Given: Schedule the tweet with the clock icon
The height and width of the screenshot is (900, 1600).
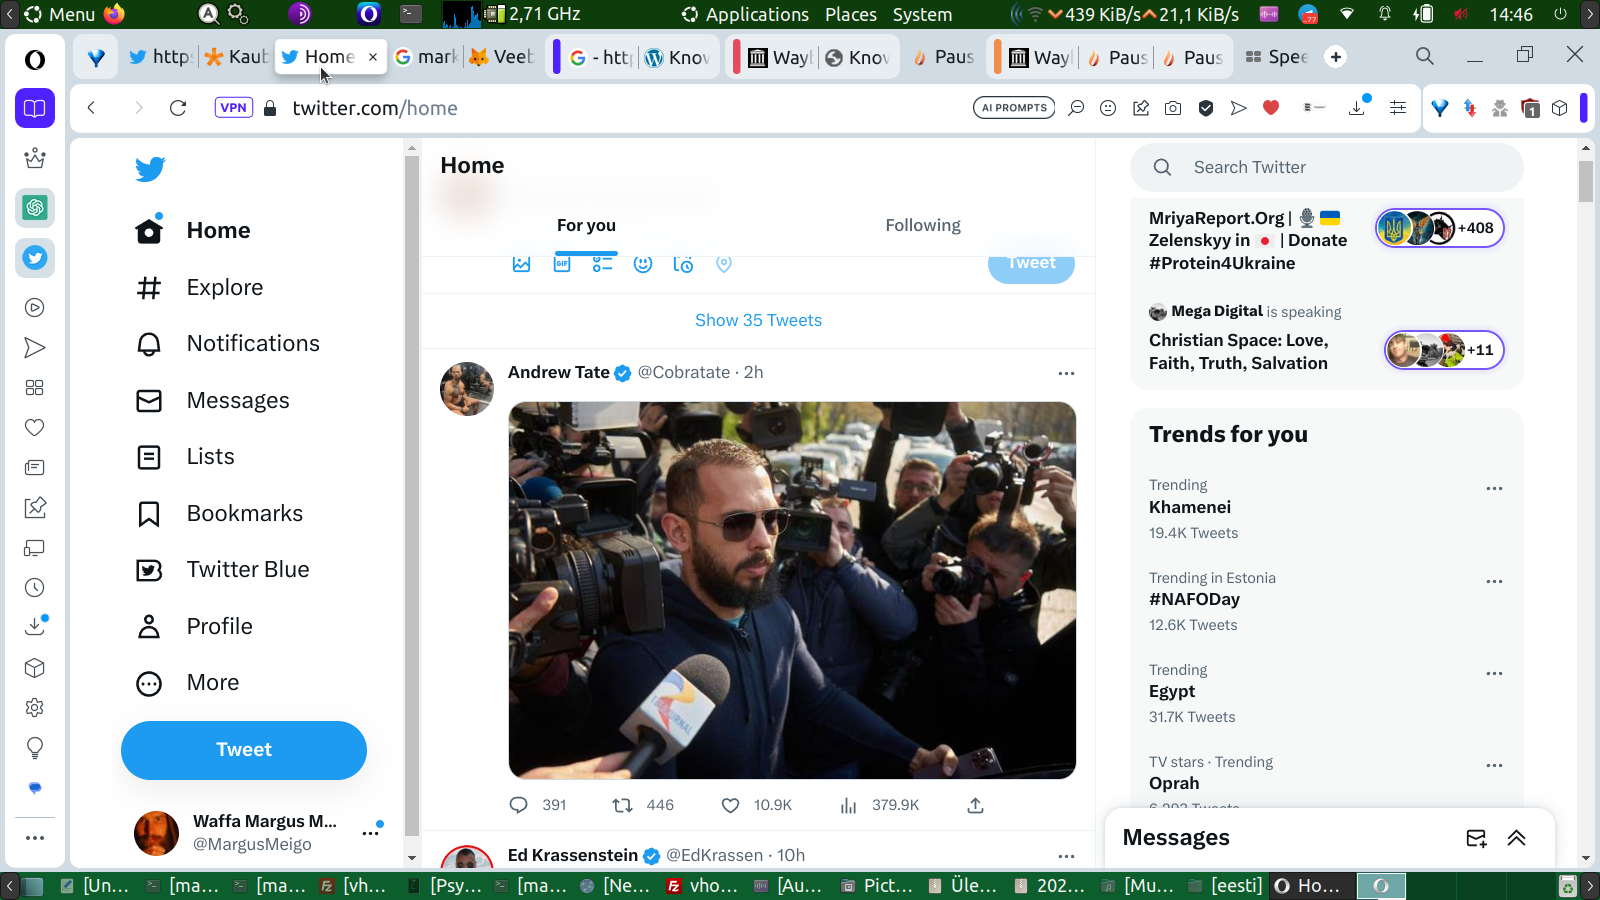Looking at the screenshot, I should tap(683, 264).
